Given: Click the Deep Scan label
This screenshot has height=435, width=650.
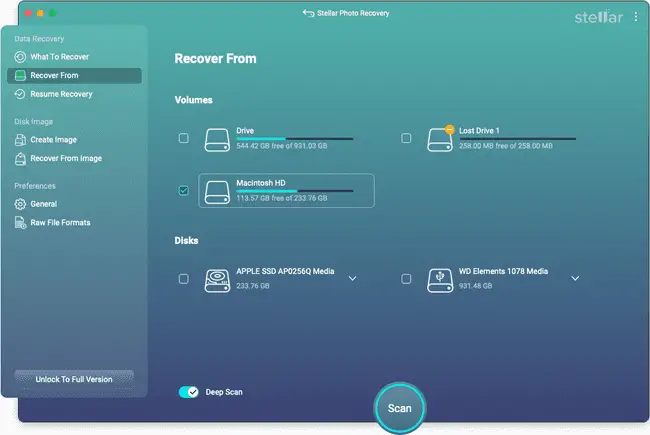Looking at the screenshot, I should click(224, 392).
